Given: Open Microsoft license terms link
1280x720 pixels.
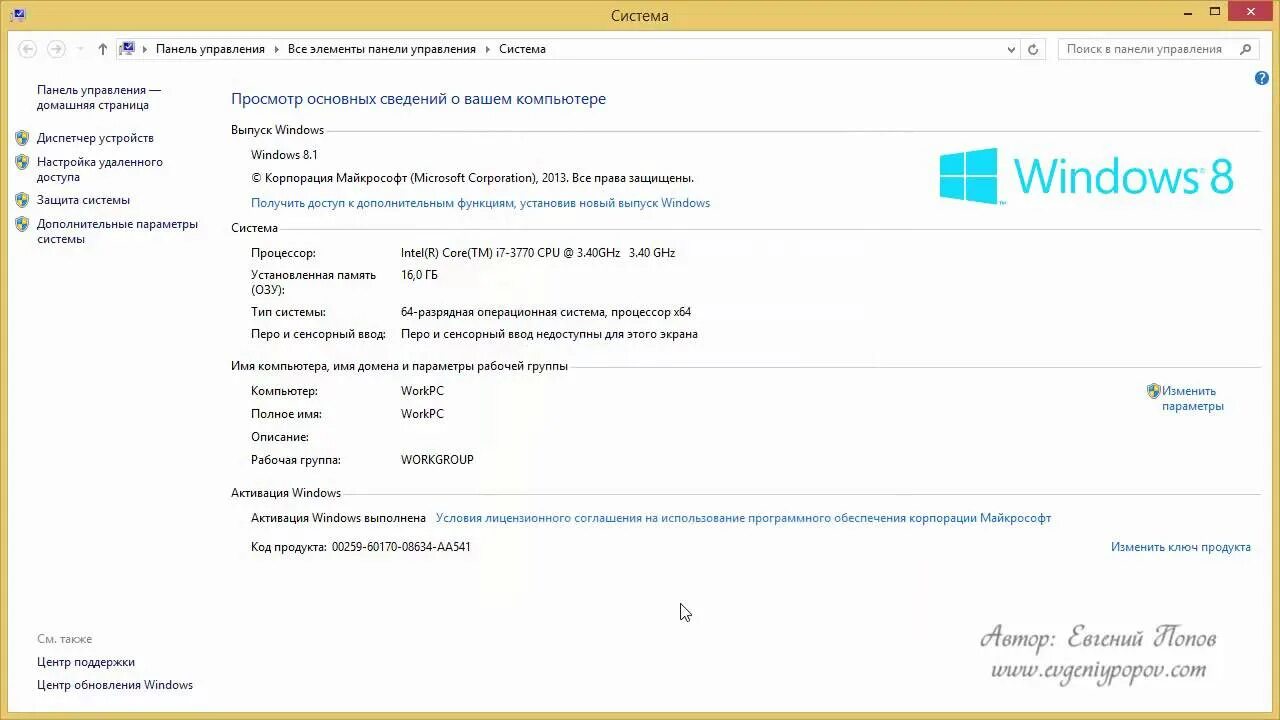Looking at the screenshot, I should [x=743, y=518].
